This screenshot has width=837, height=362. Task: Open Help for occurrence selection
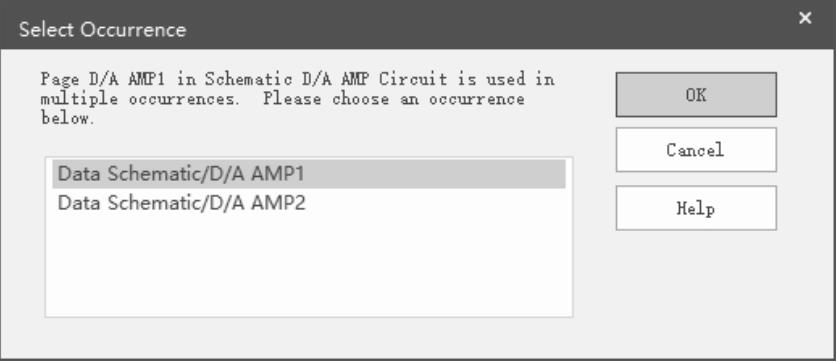[696, 208]
